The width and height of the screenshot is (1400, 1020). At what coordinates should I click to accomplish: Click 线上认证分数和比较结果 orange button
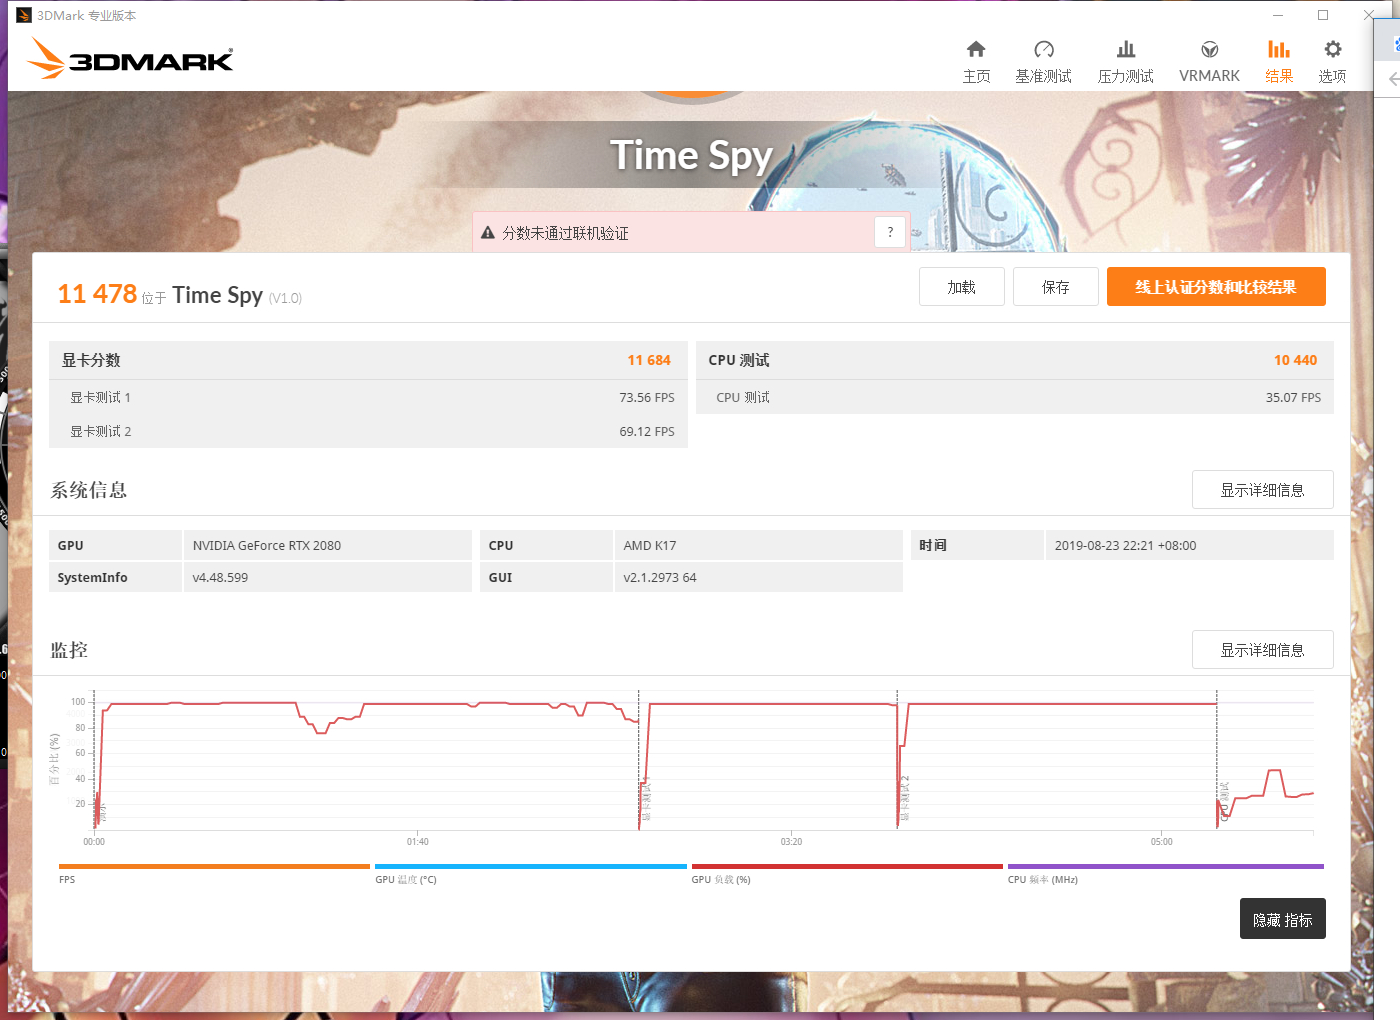(1216, 287)
